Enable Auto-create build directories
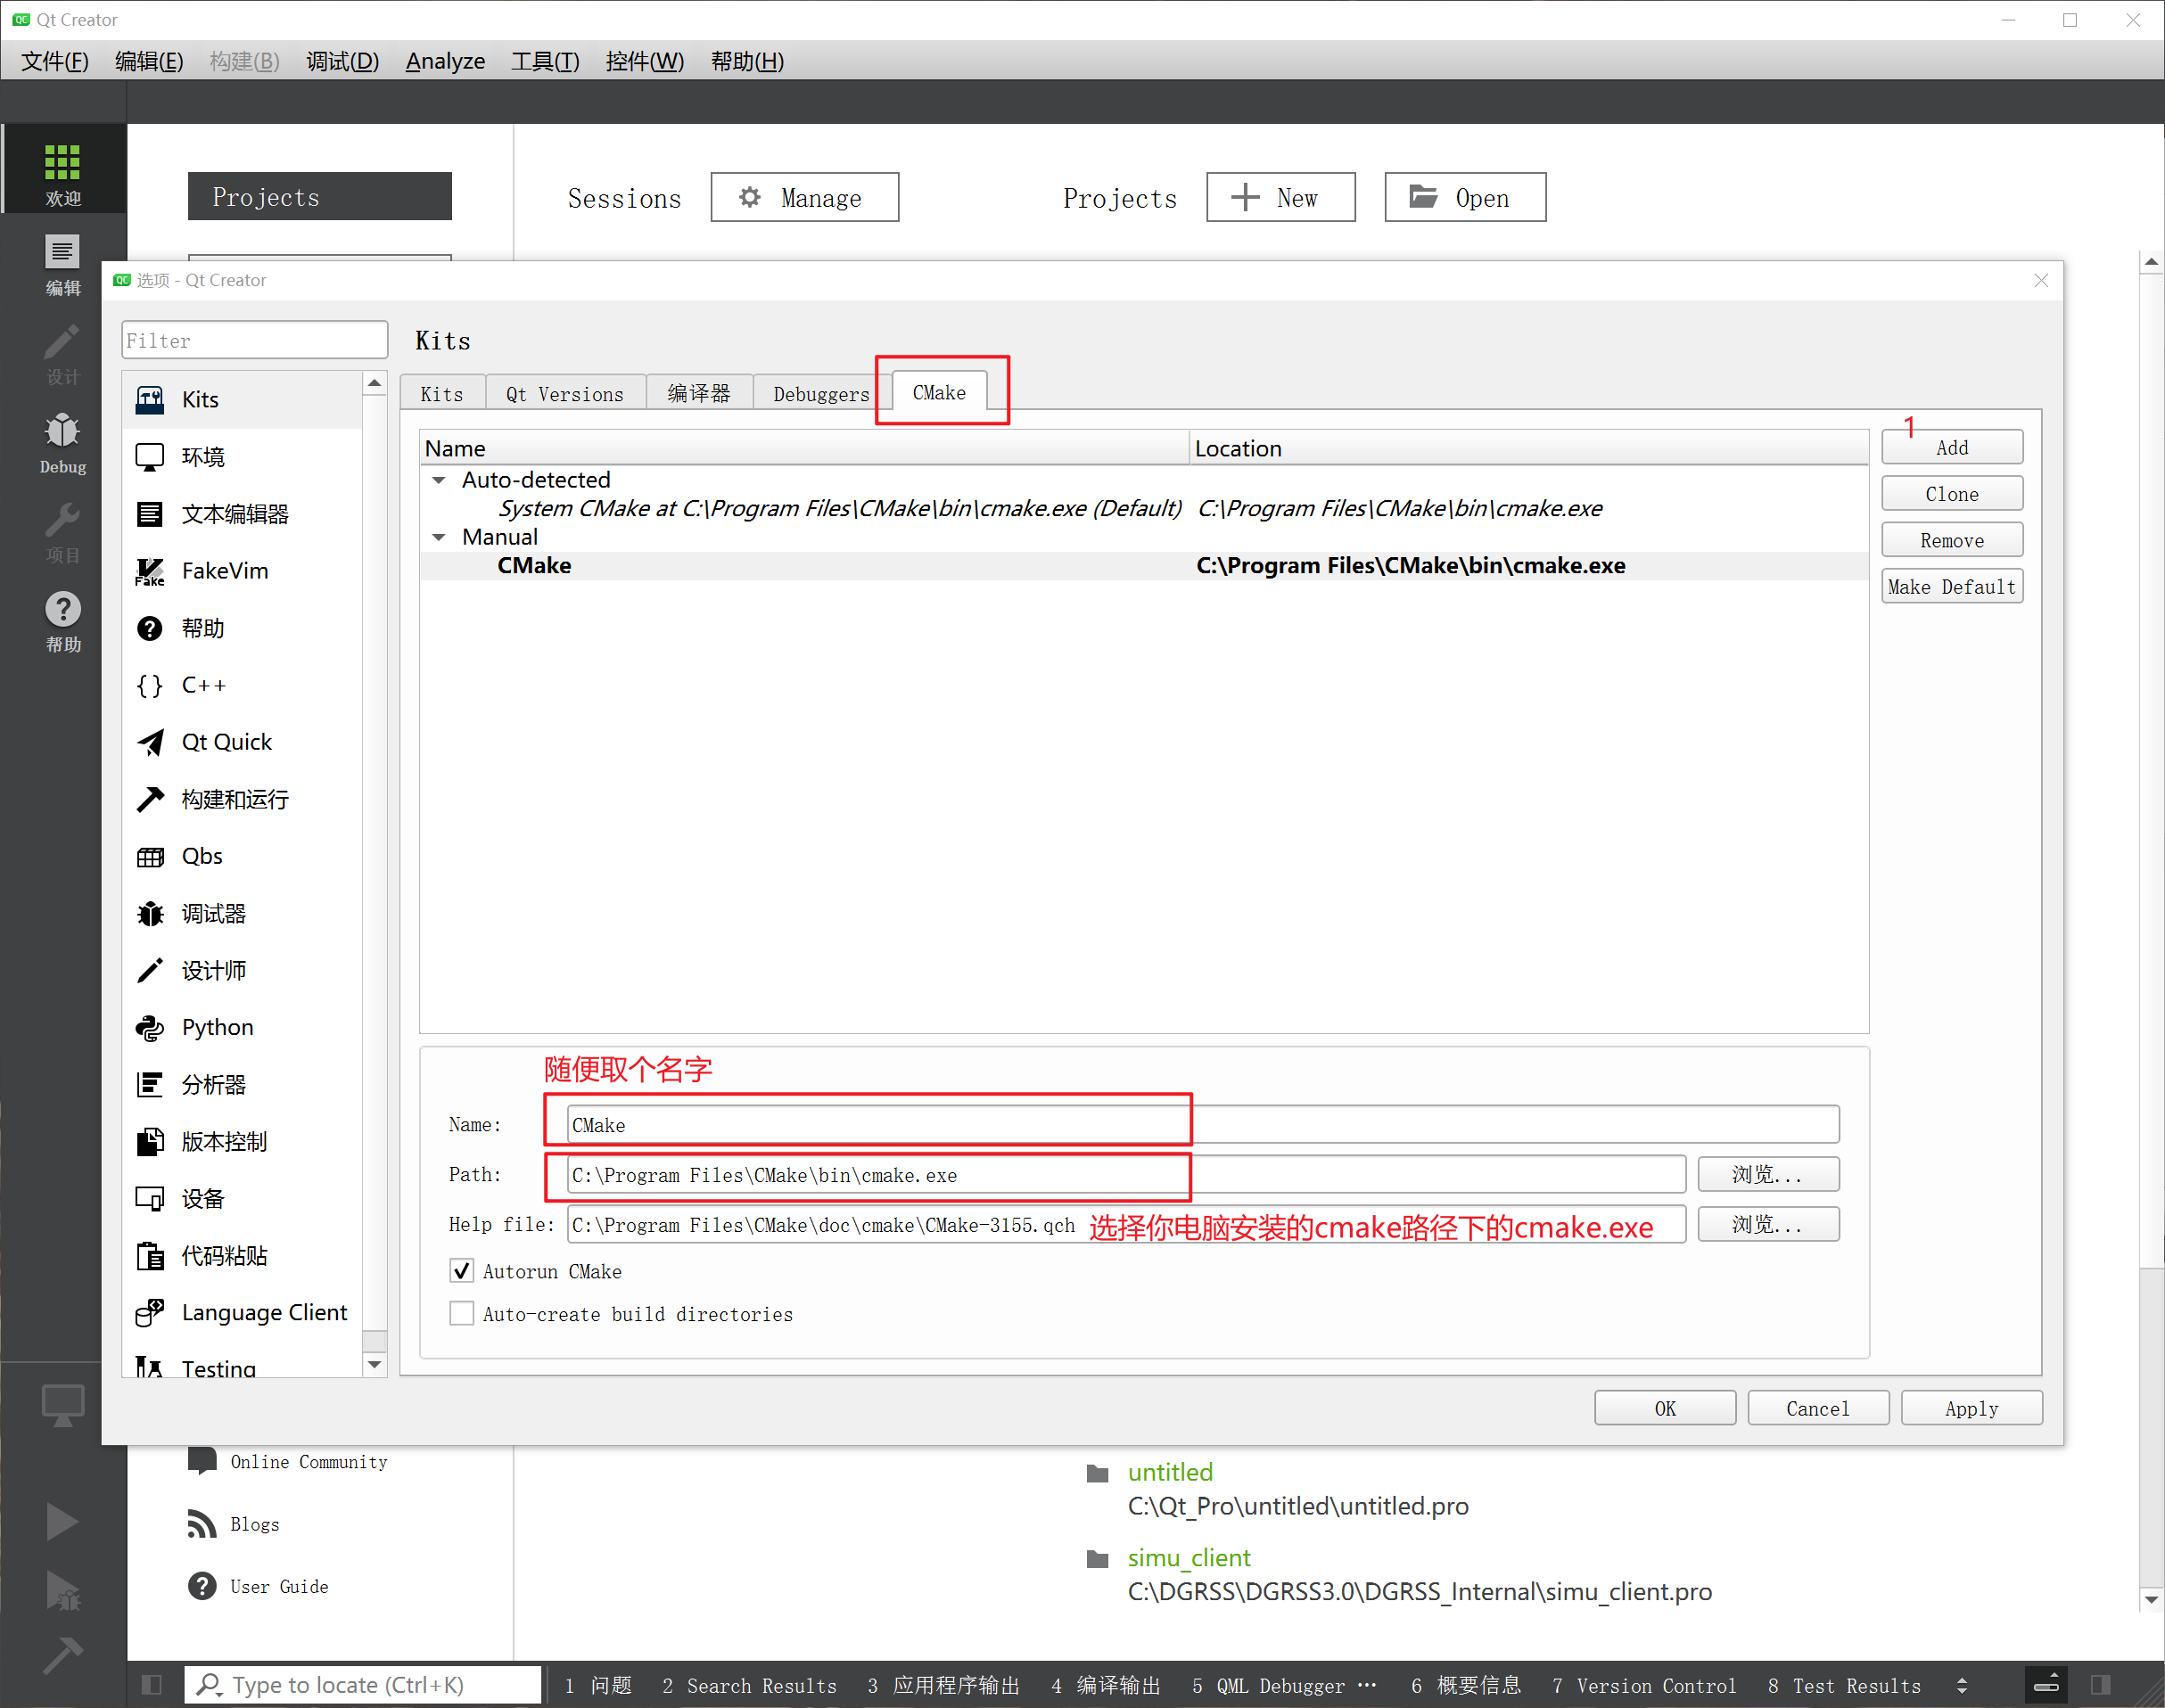 (x=462, y=1313)
